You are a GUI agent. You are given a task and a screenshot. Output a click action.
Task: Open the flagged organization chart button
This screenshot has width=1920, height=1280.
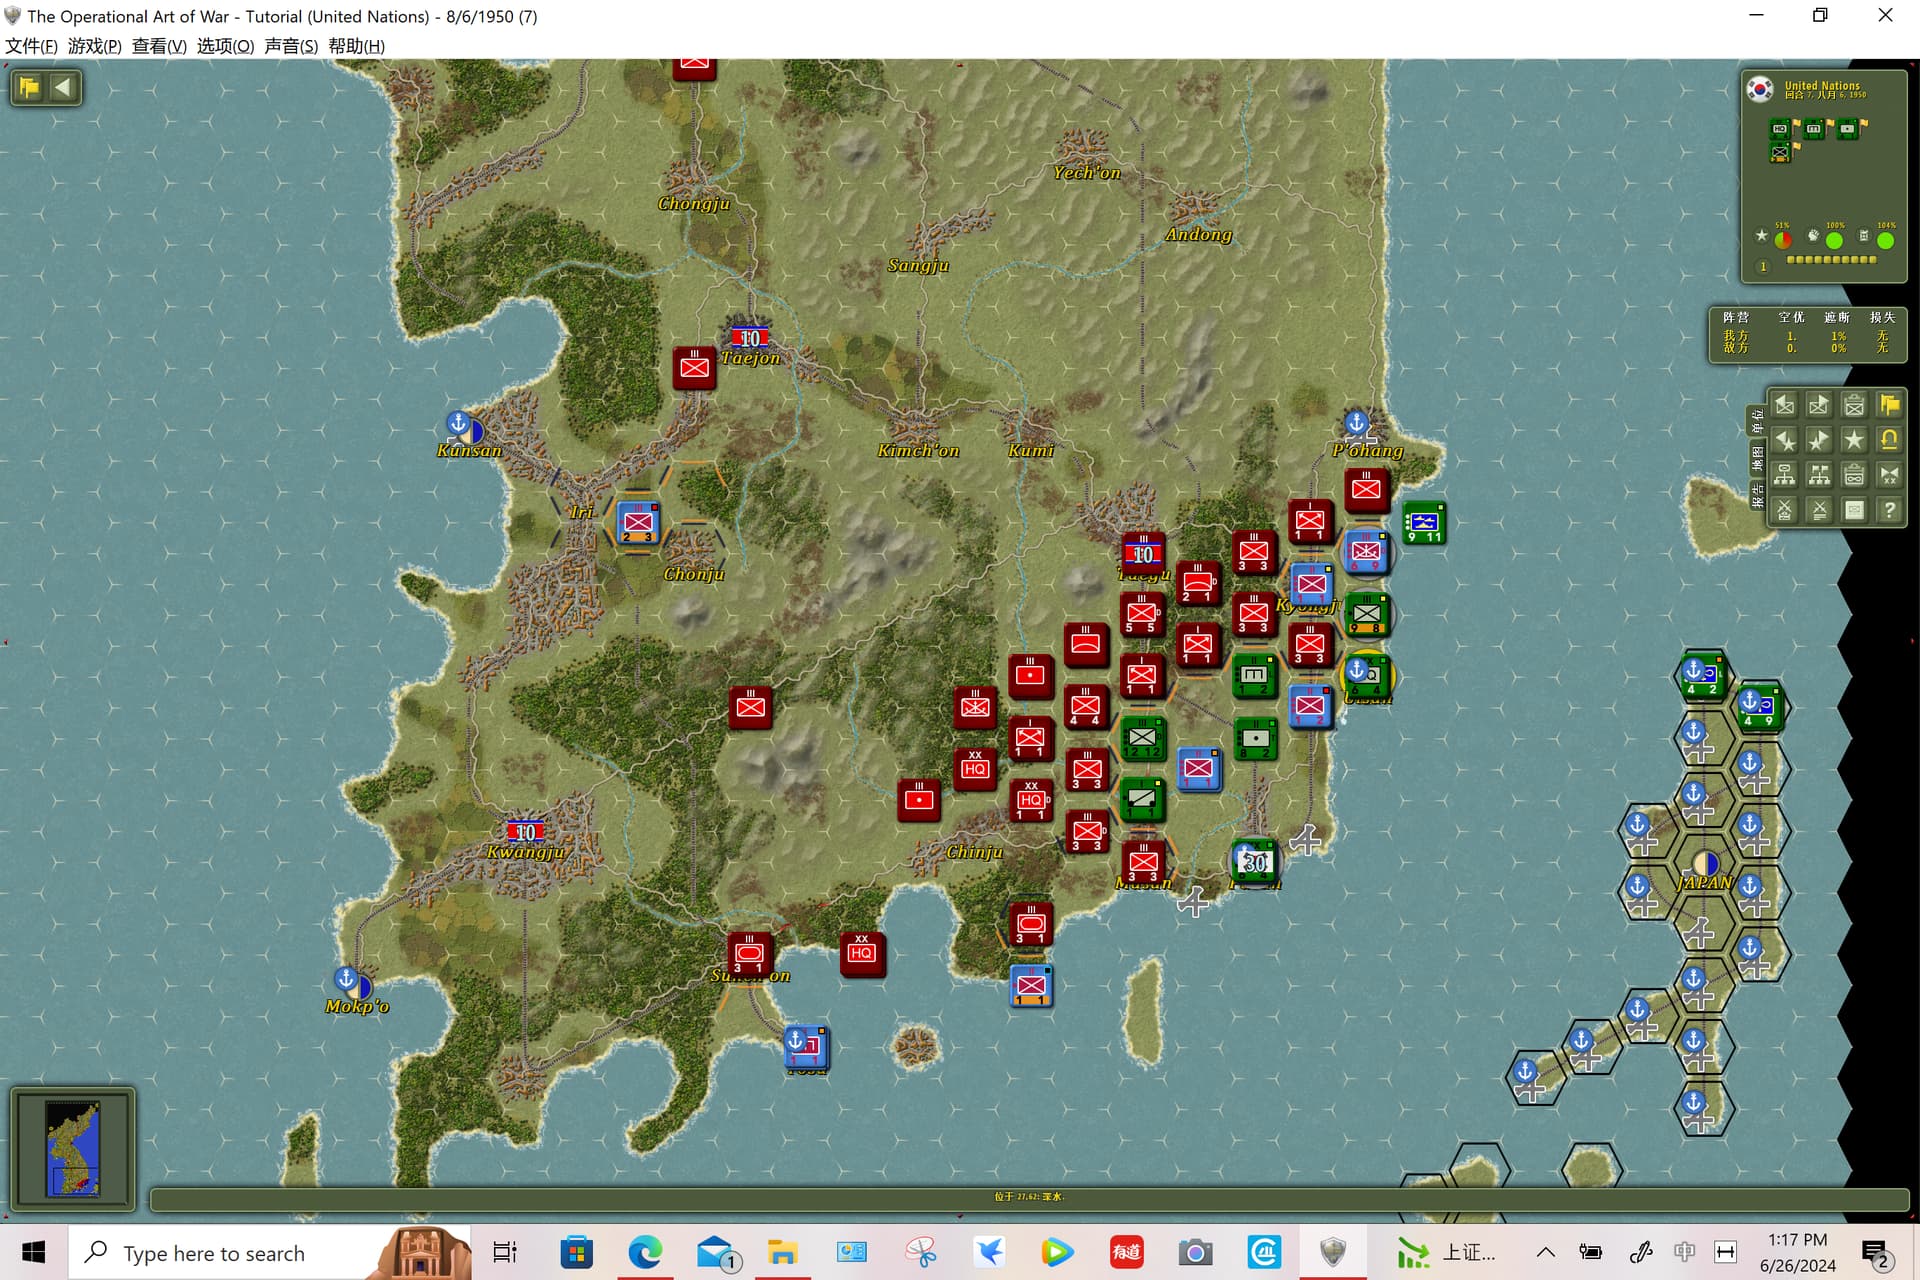[1819, 475]
